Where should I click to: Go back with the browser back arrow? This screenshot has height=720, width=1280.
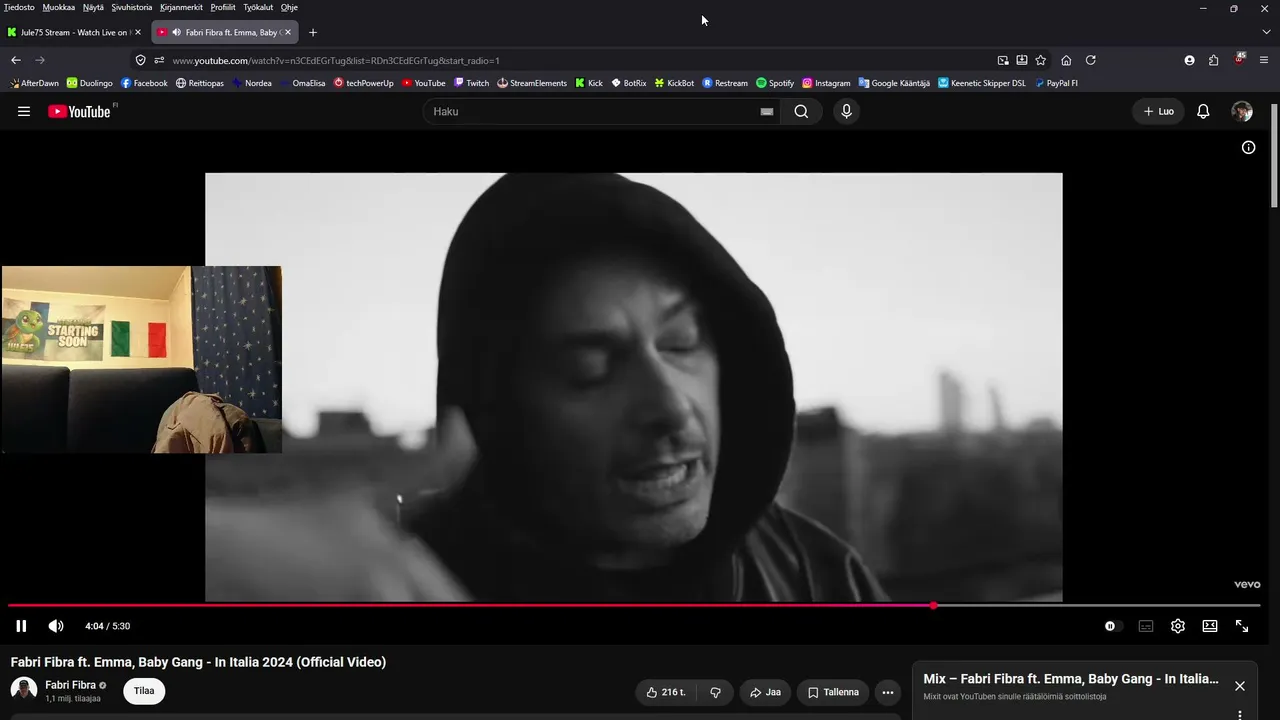(x=16, y=60)
